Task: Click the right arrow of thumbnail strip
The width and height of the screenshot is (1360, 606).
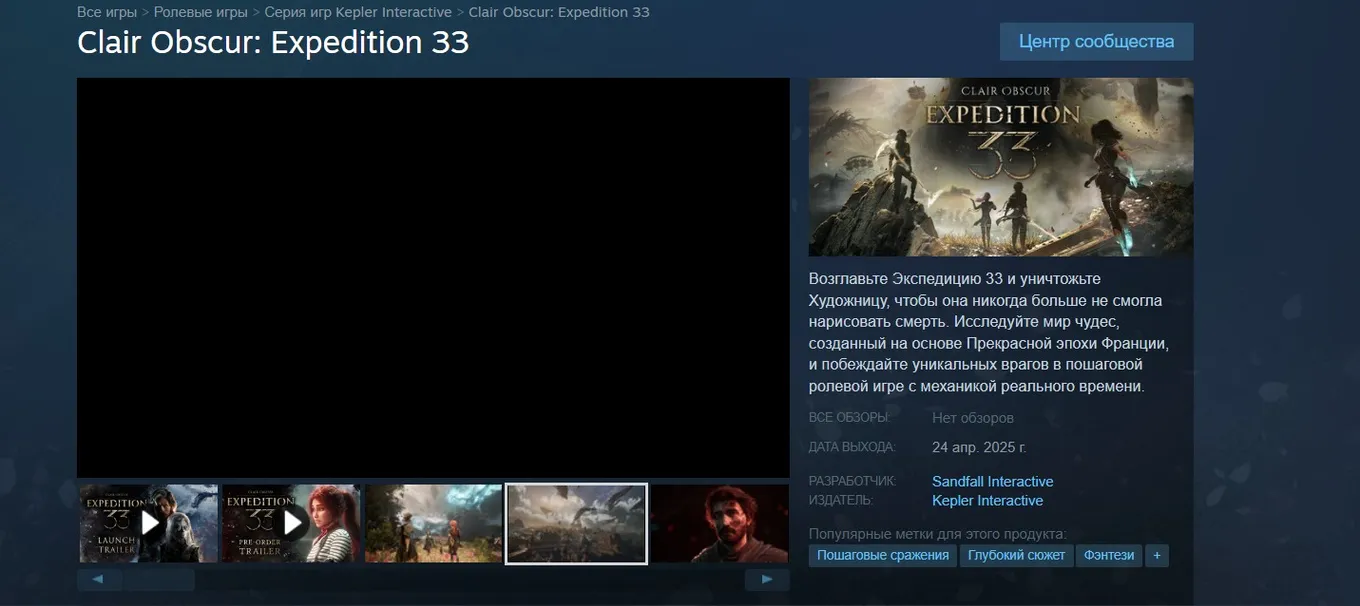Action: (x=767, y=579)
